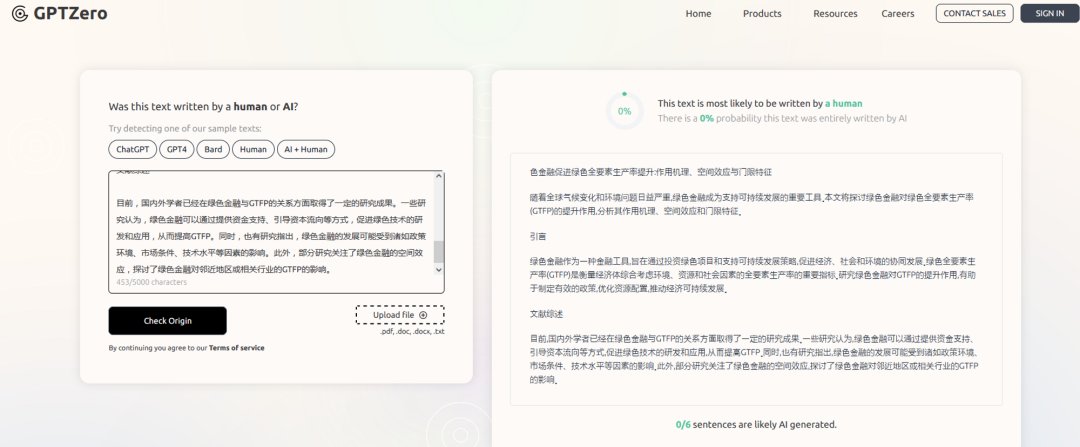1080x447 pixels.
Task: Click the Check Origin button
Action: point(167,321)
